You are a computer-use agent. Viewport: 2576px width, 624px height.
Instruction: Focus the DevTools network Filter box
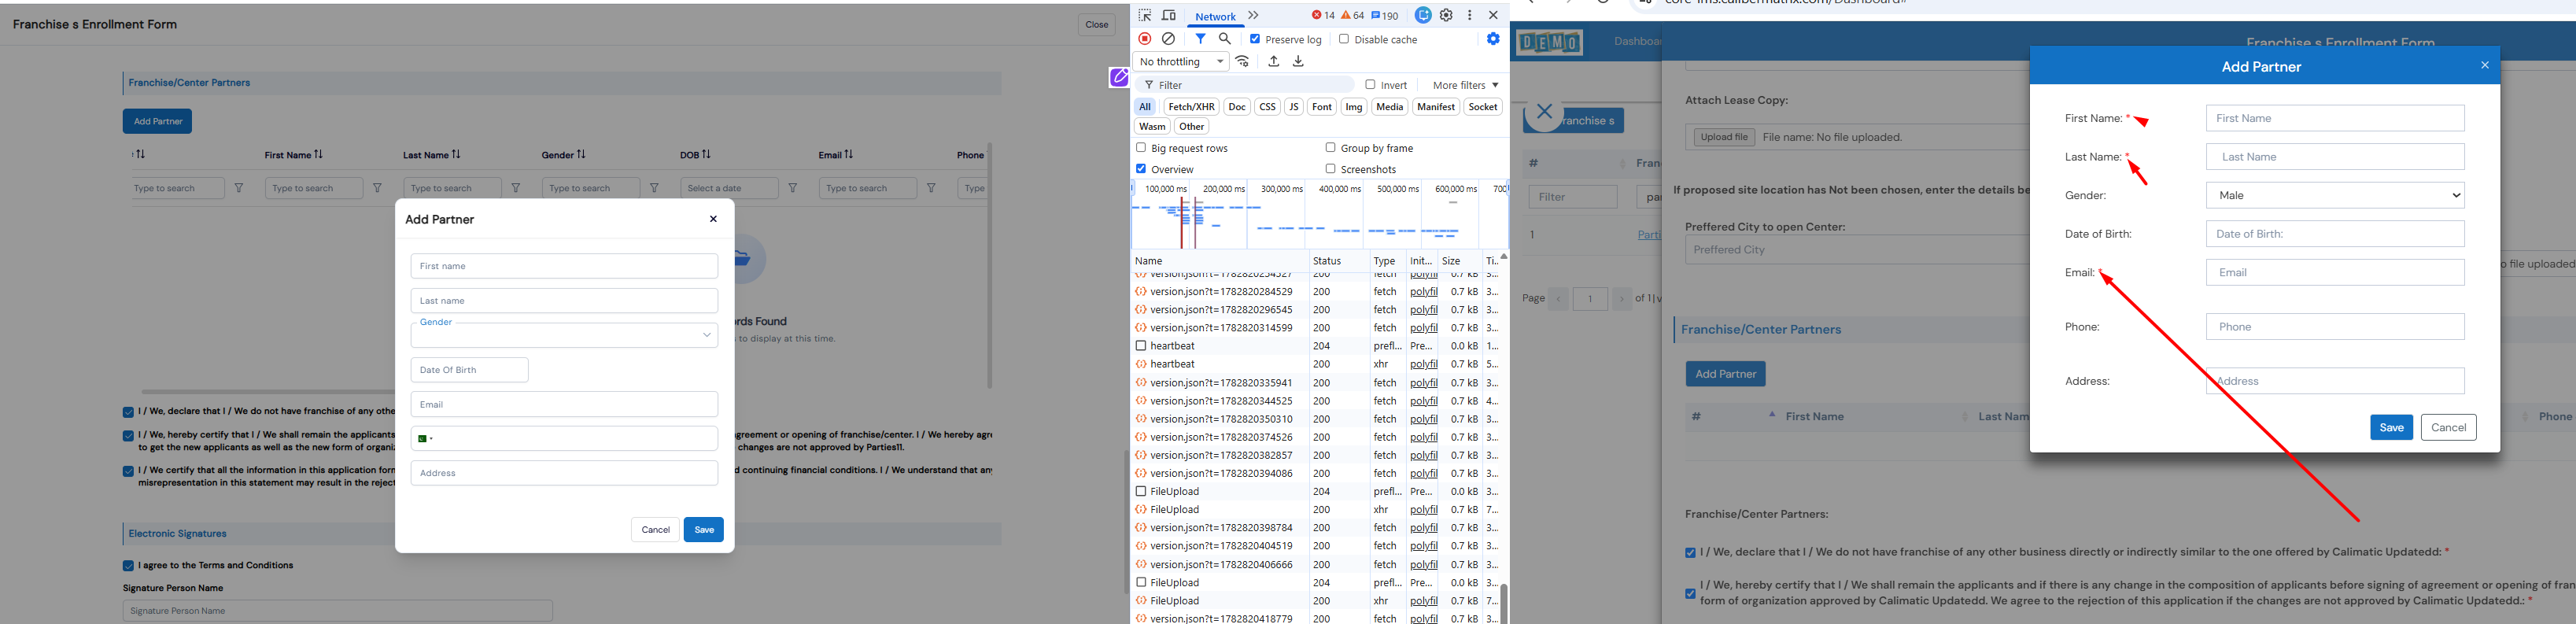pos(1245,85)
